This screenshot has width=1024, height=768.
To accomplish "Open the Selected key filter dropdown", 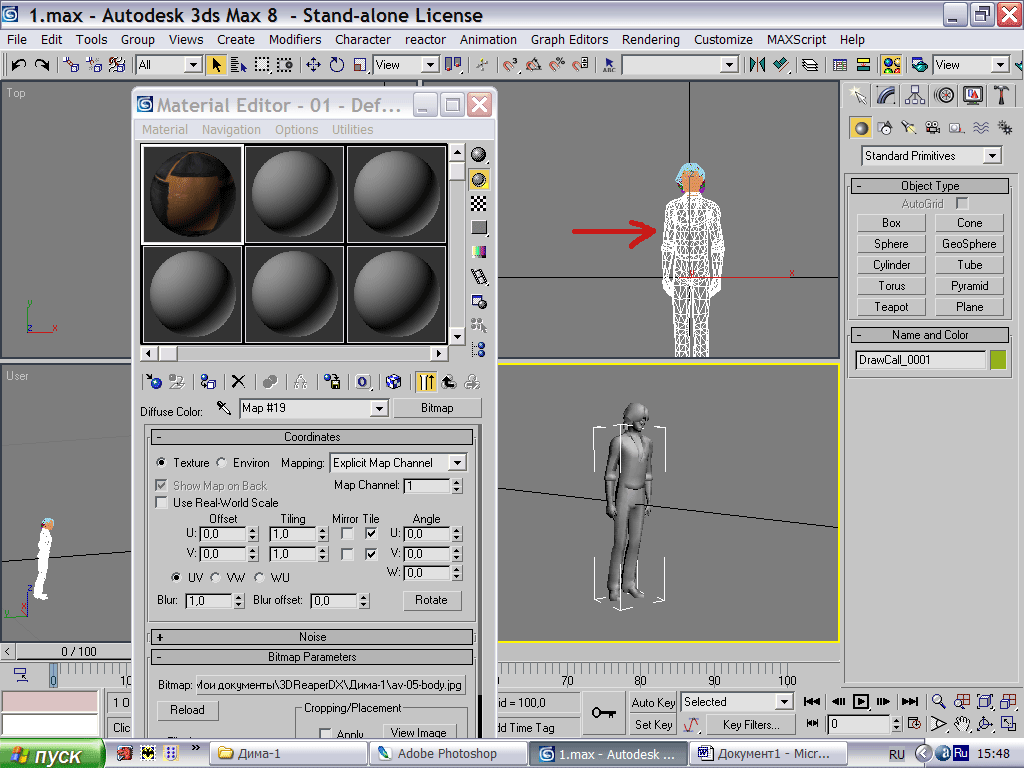I will point(784,702).
